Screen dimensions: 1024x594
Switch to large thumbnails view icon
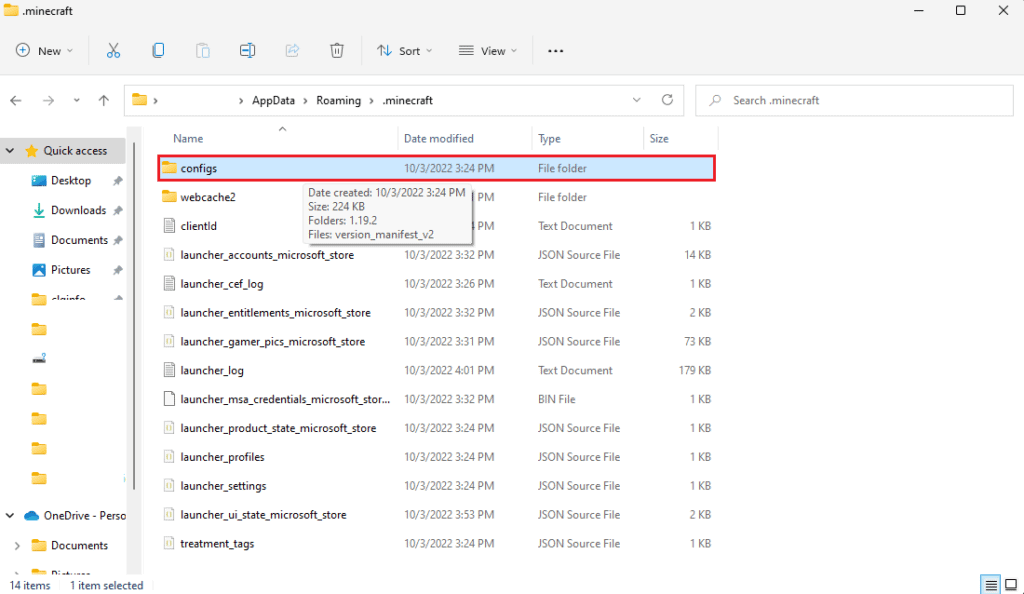pyautogui.click(x=1011, y=585)
